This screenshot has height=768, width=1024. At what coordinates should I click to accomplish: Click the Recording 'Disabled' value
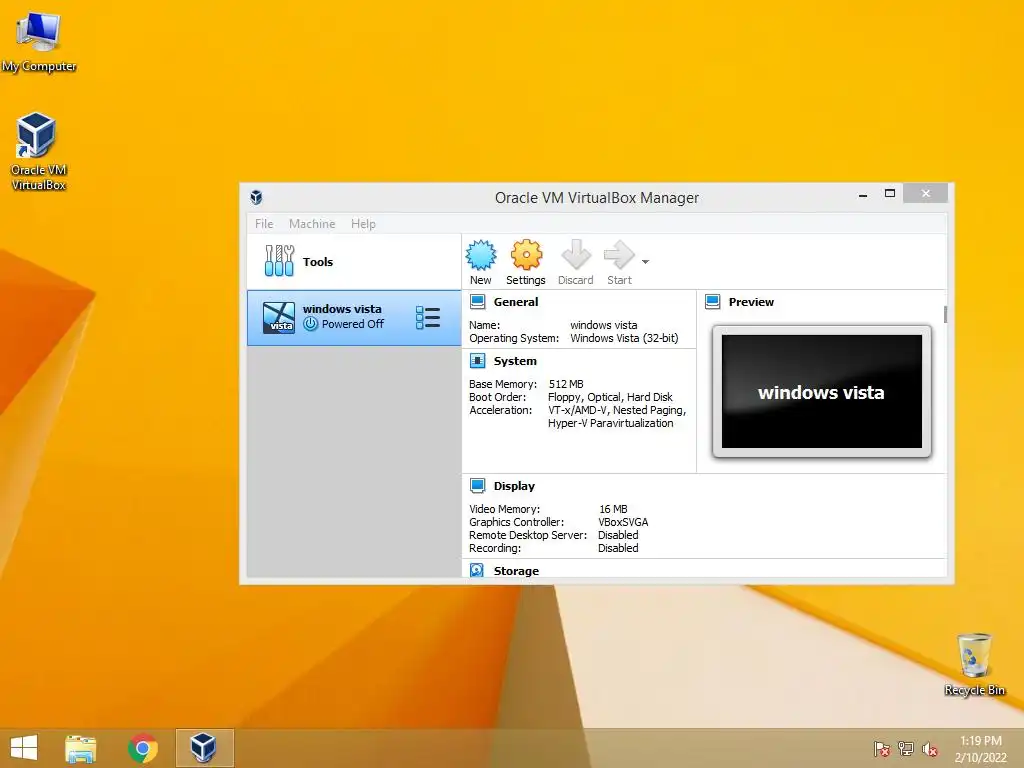coord(618,548)
